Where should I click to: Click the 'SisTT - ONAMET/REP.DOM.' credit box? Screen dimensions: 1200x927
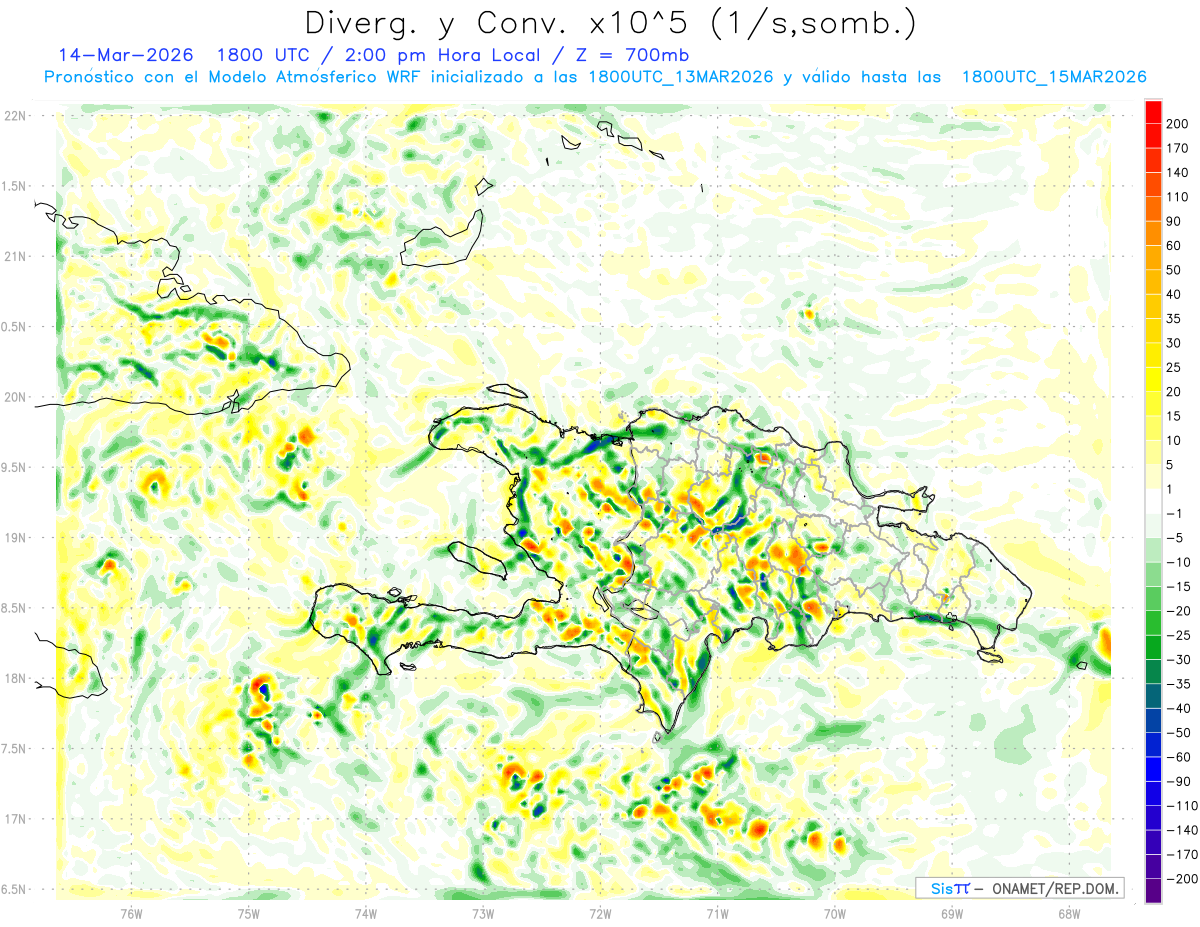(1019, 888)
